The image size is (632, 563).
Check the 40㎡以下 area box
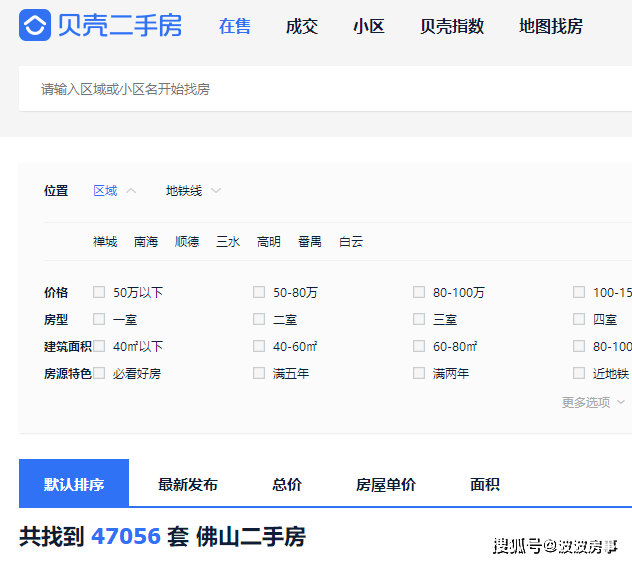point(99,346)
